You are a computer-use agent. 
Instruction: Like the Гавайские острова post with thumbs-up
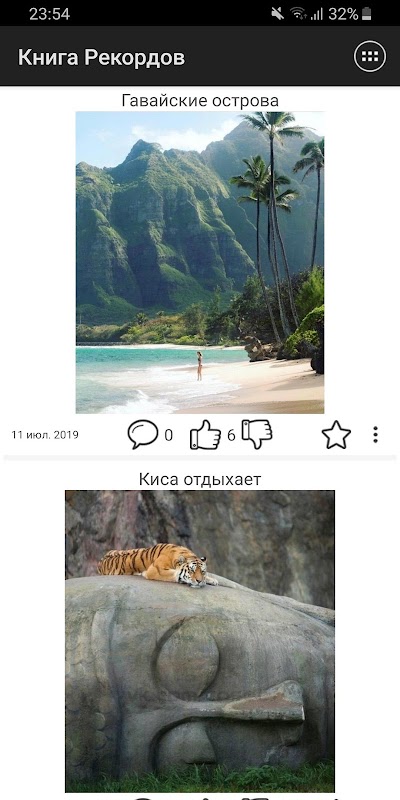click(205, 435)
